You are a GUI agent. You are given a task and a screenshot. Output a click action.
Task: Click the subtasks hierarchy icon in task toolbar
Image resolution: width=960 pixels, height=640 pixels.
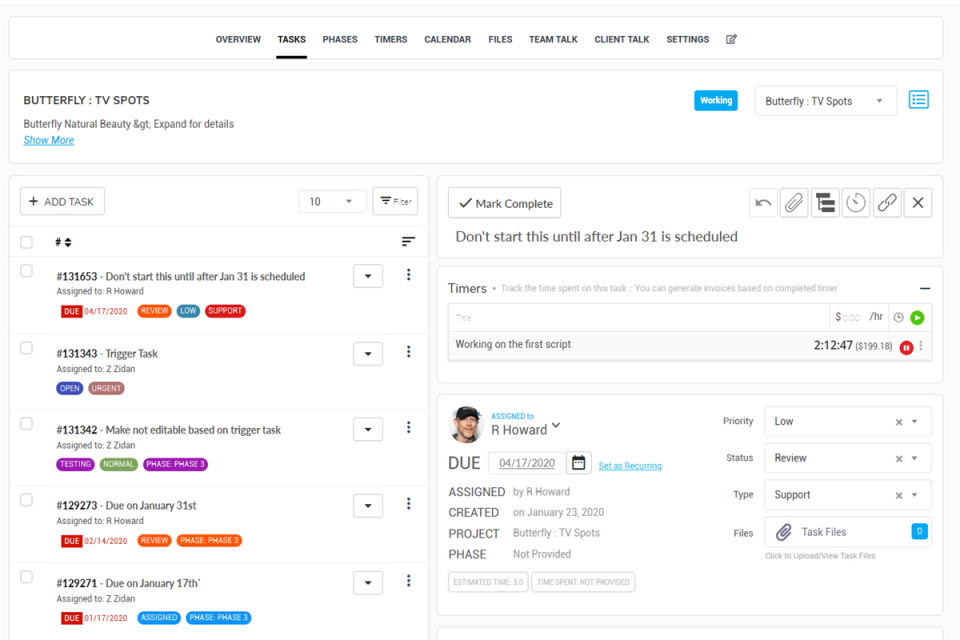(825, 203)
